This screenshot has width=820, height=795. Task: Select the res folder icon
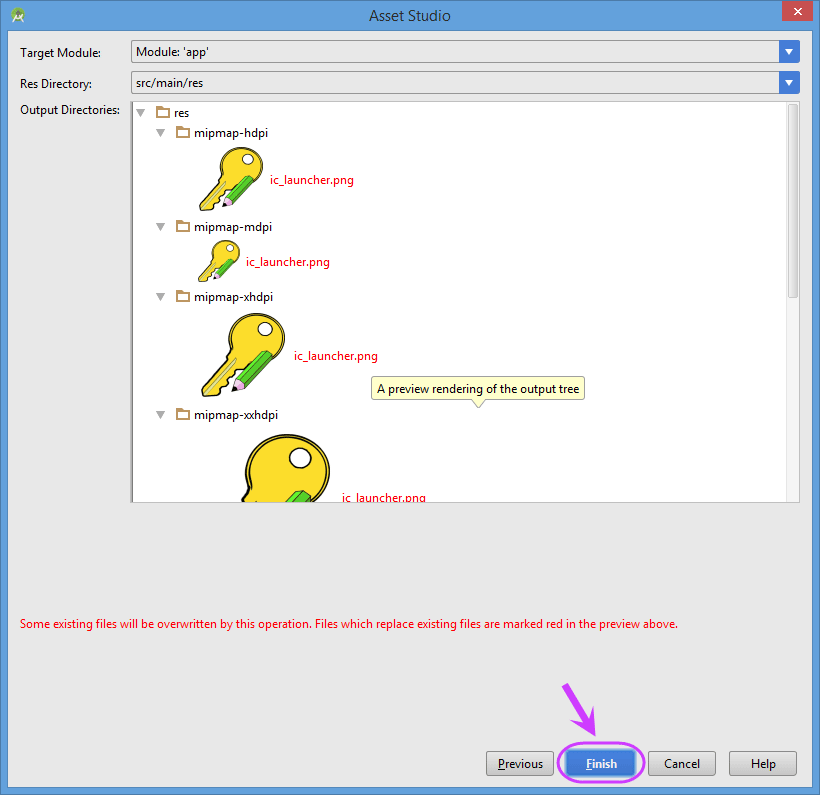click(163, 112)
